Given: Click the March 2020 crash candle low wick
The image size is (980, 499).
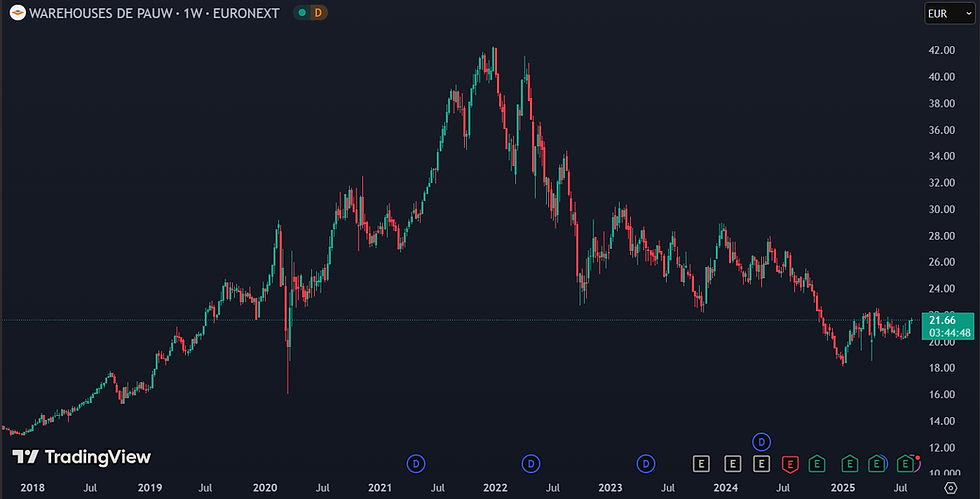Looking at the screenshot, I should 288,372.
